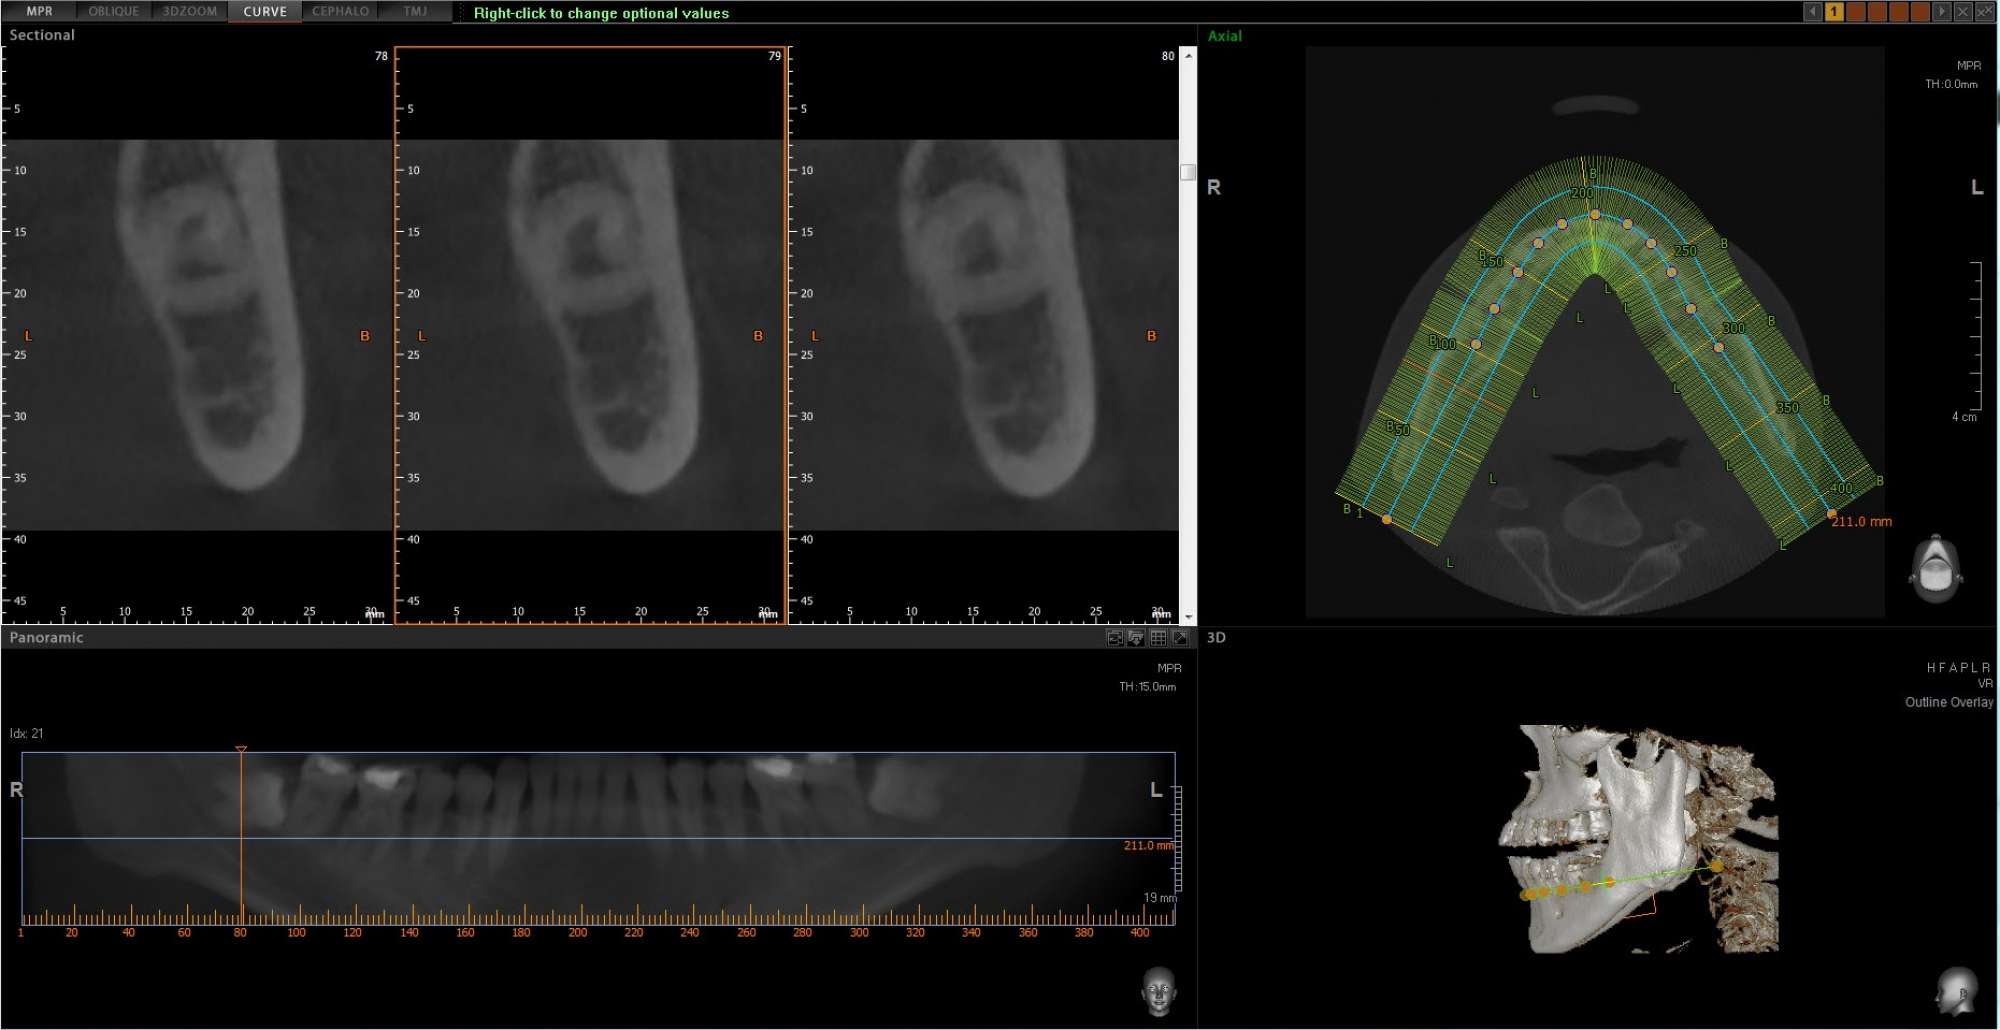Click the double X close-all icon
This screenshot has height=1030, width=2000.
1985,12
